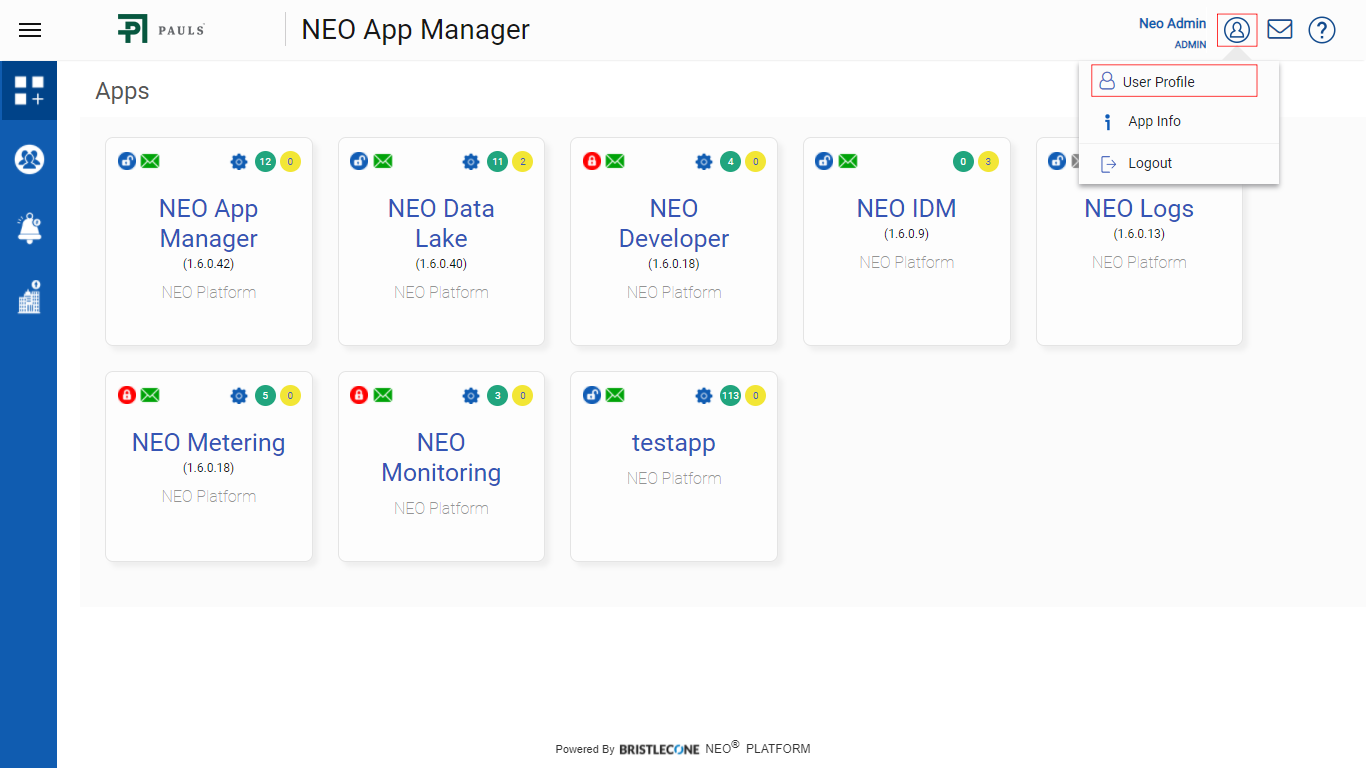Click green mail icon on NEO App Manager card

(x=150, y=161)
